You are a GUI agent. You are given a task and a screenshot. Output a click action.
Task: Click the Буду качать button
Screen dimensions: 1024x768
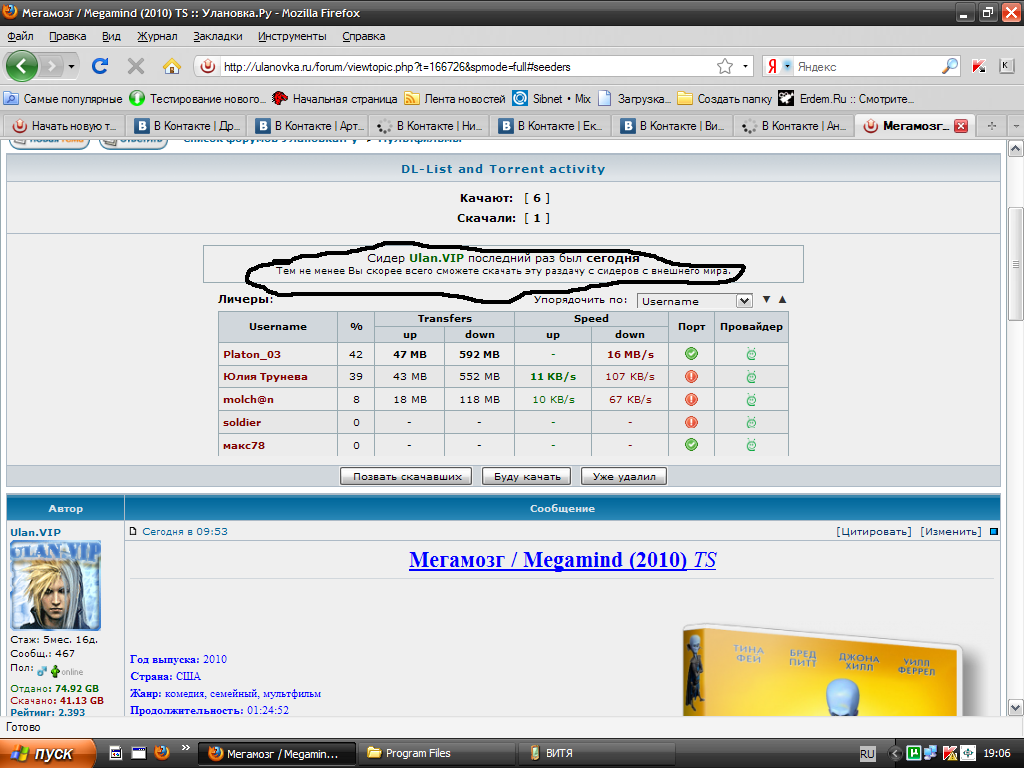point(527,476)
